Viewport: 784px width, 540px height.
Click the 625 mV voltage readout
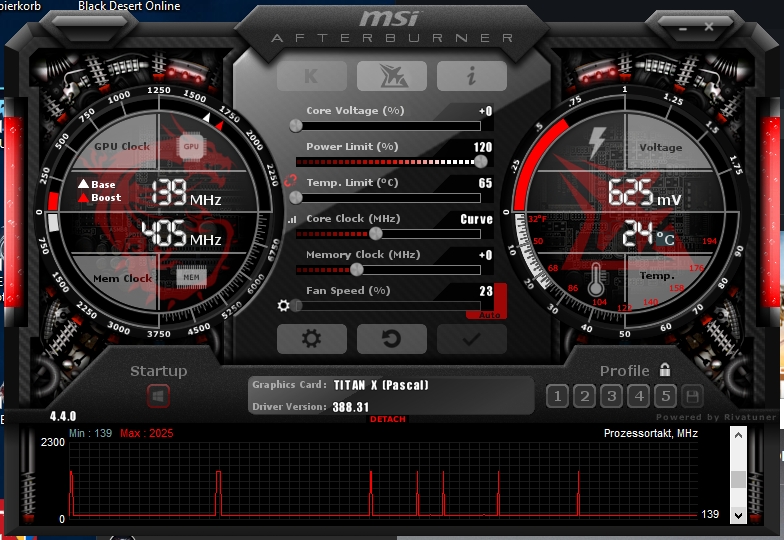(x=644, y=192)
